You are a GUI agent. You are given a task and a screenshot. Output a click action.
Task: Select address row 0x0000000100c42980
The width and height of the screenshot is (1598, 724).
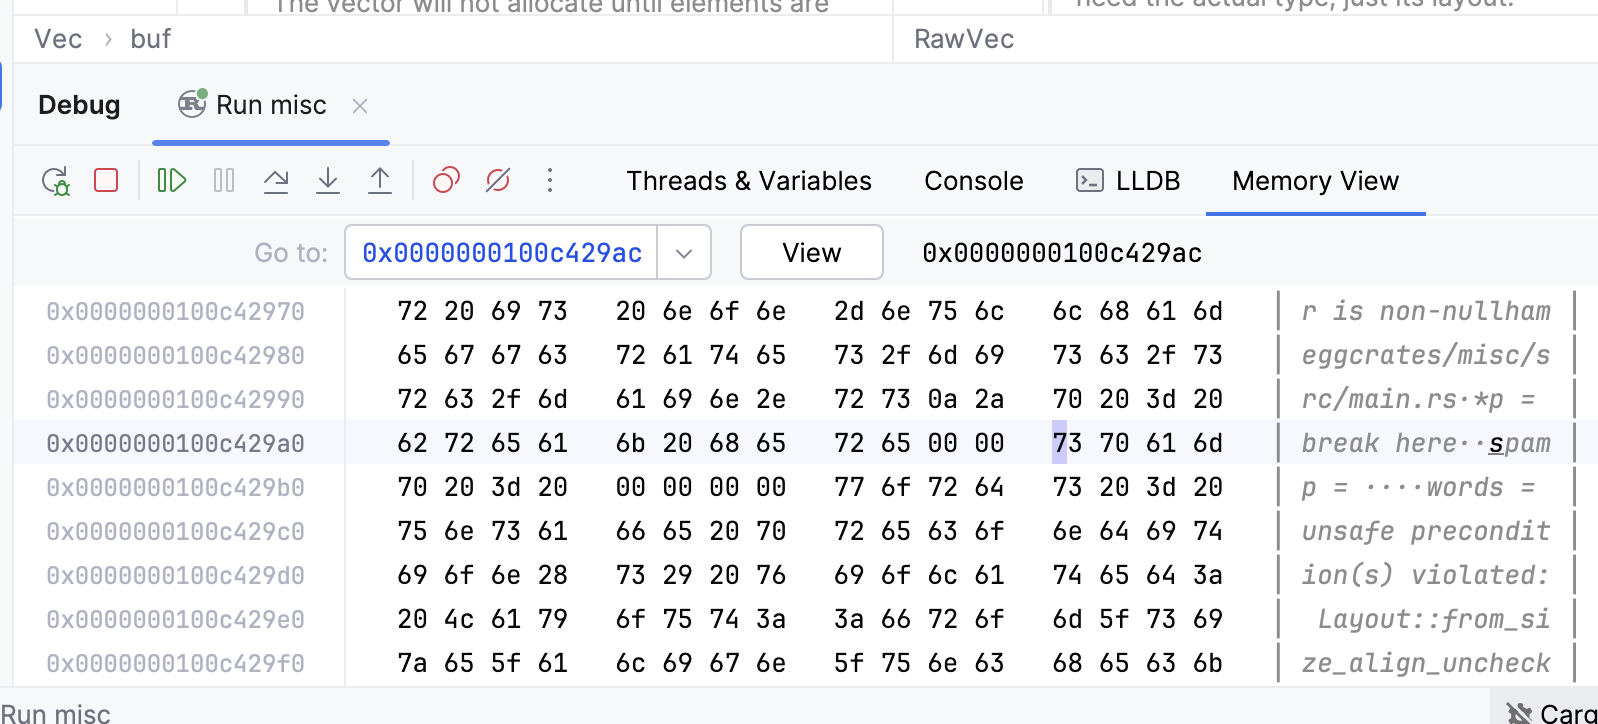(x=176, y=355)
